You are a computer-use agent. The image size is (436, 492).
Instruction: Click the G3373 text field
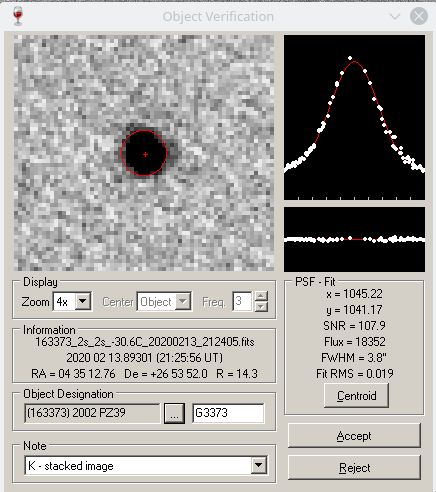[228, 413]
